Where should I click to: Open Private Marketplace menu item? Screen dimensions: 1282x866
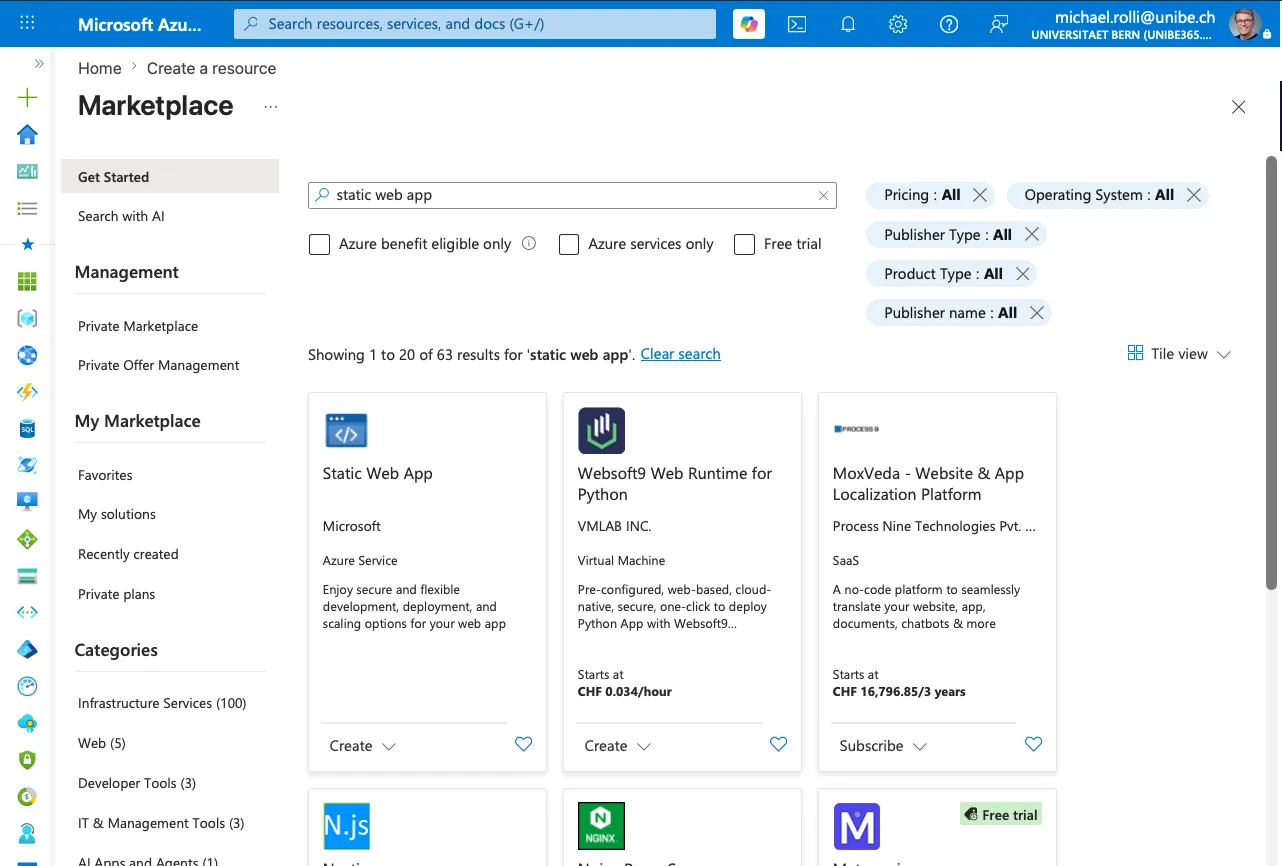coord(138,326)
